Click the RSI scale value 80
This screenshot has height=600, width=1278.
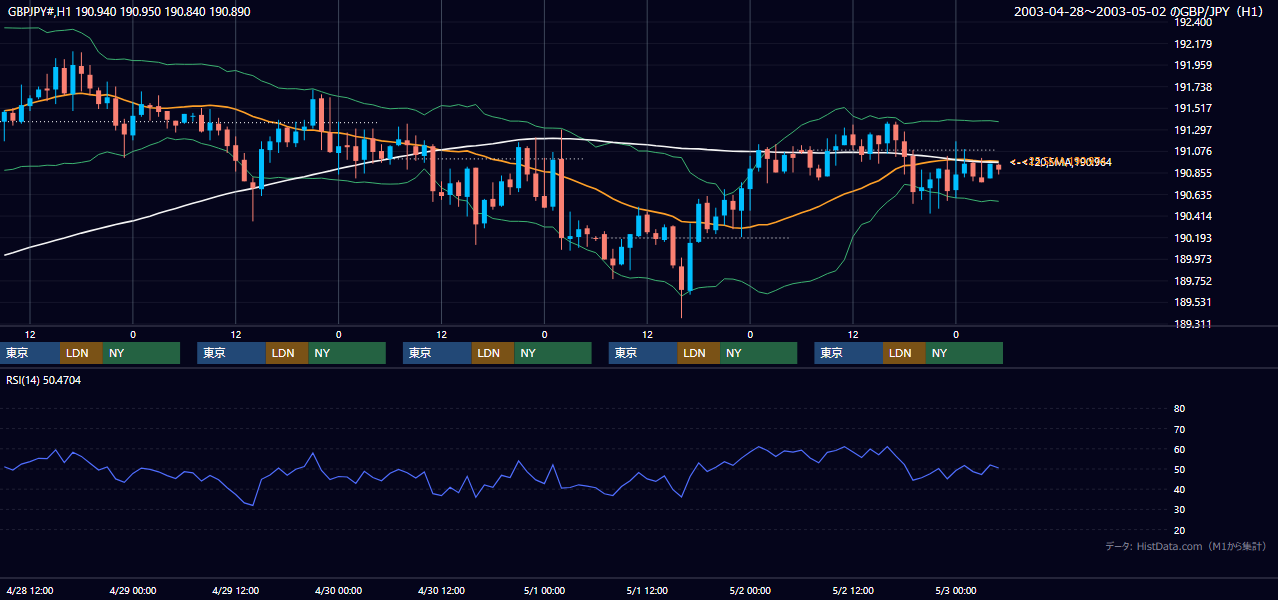[x=1179, y=409]
